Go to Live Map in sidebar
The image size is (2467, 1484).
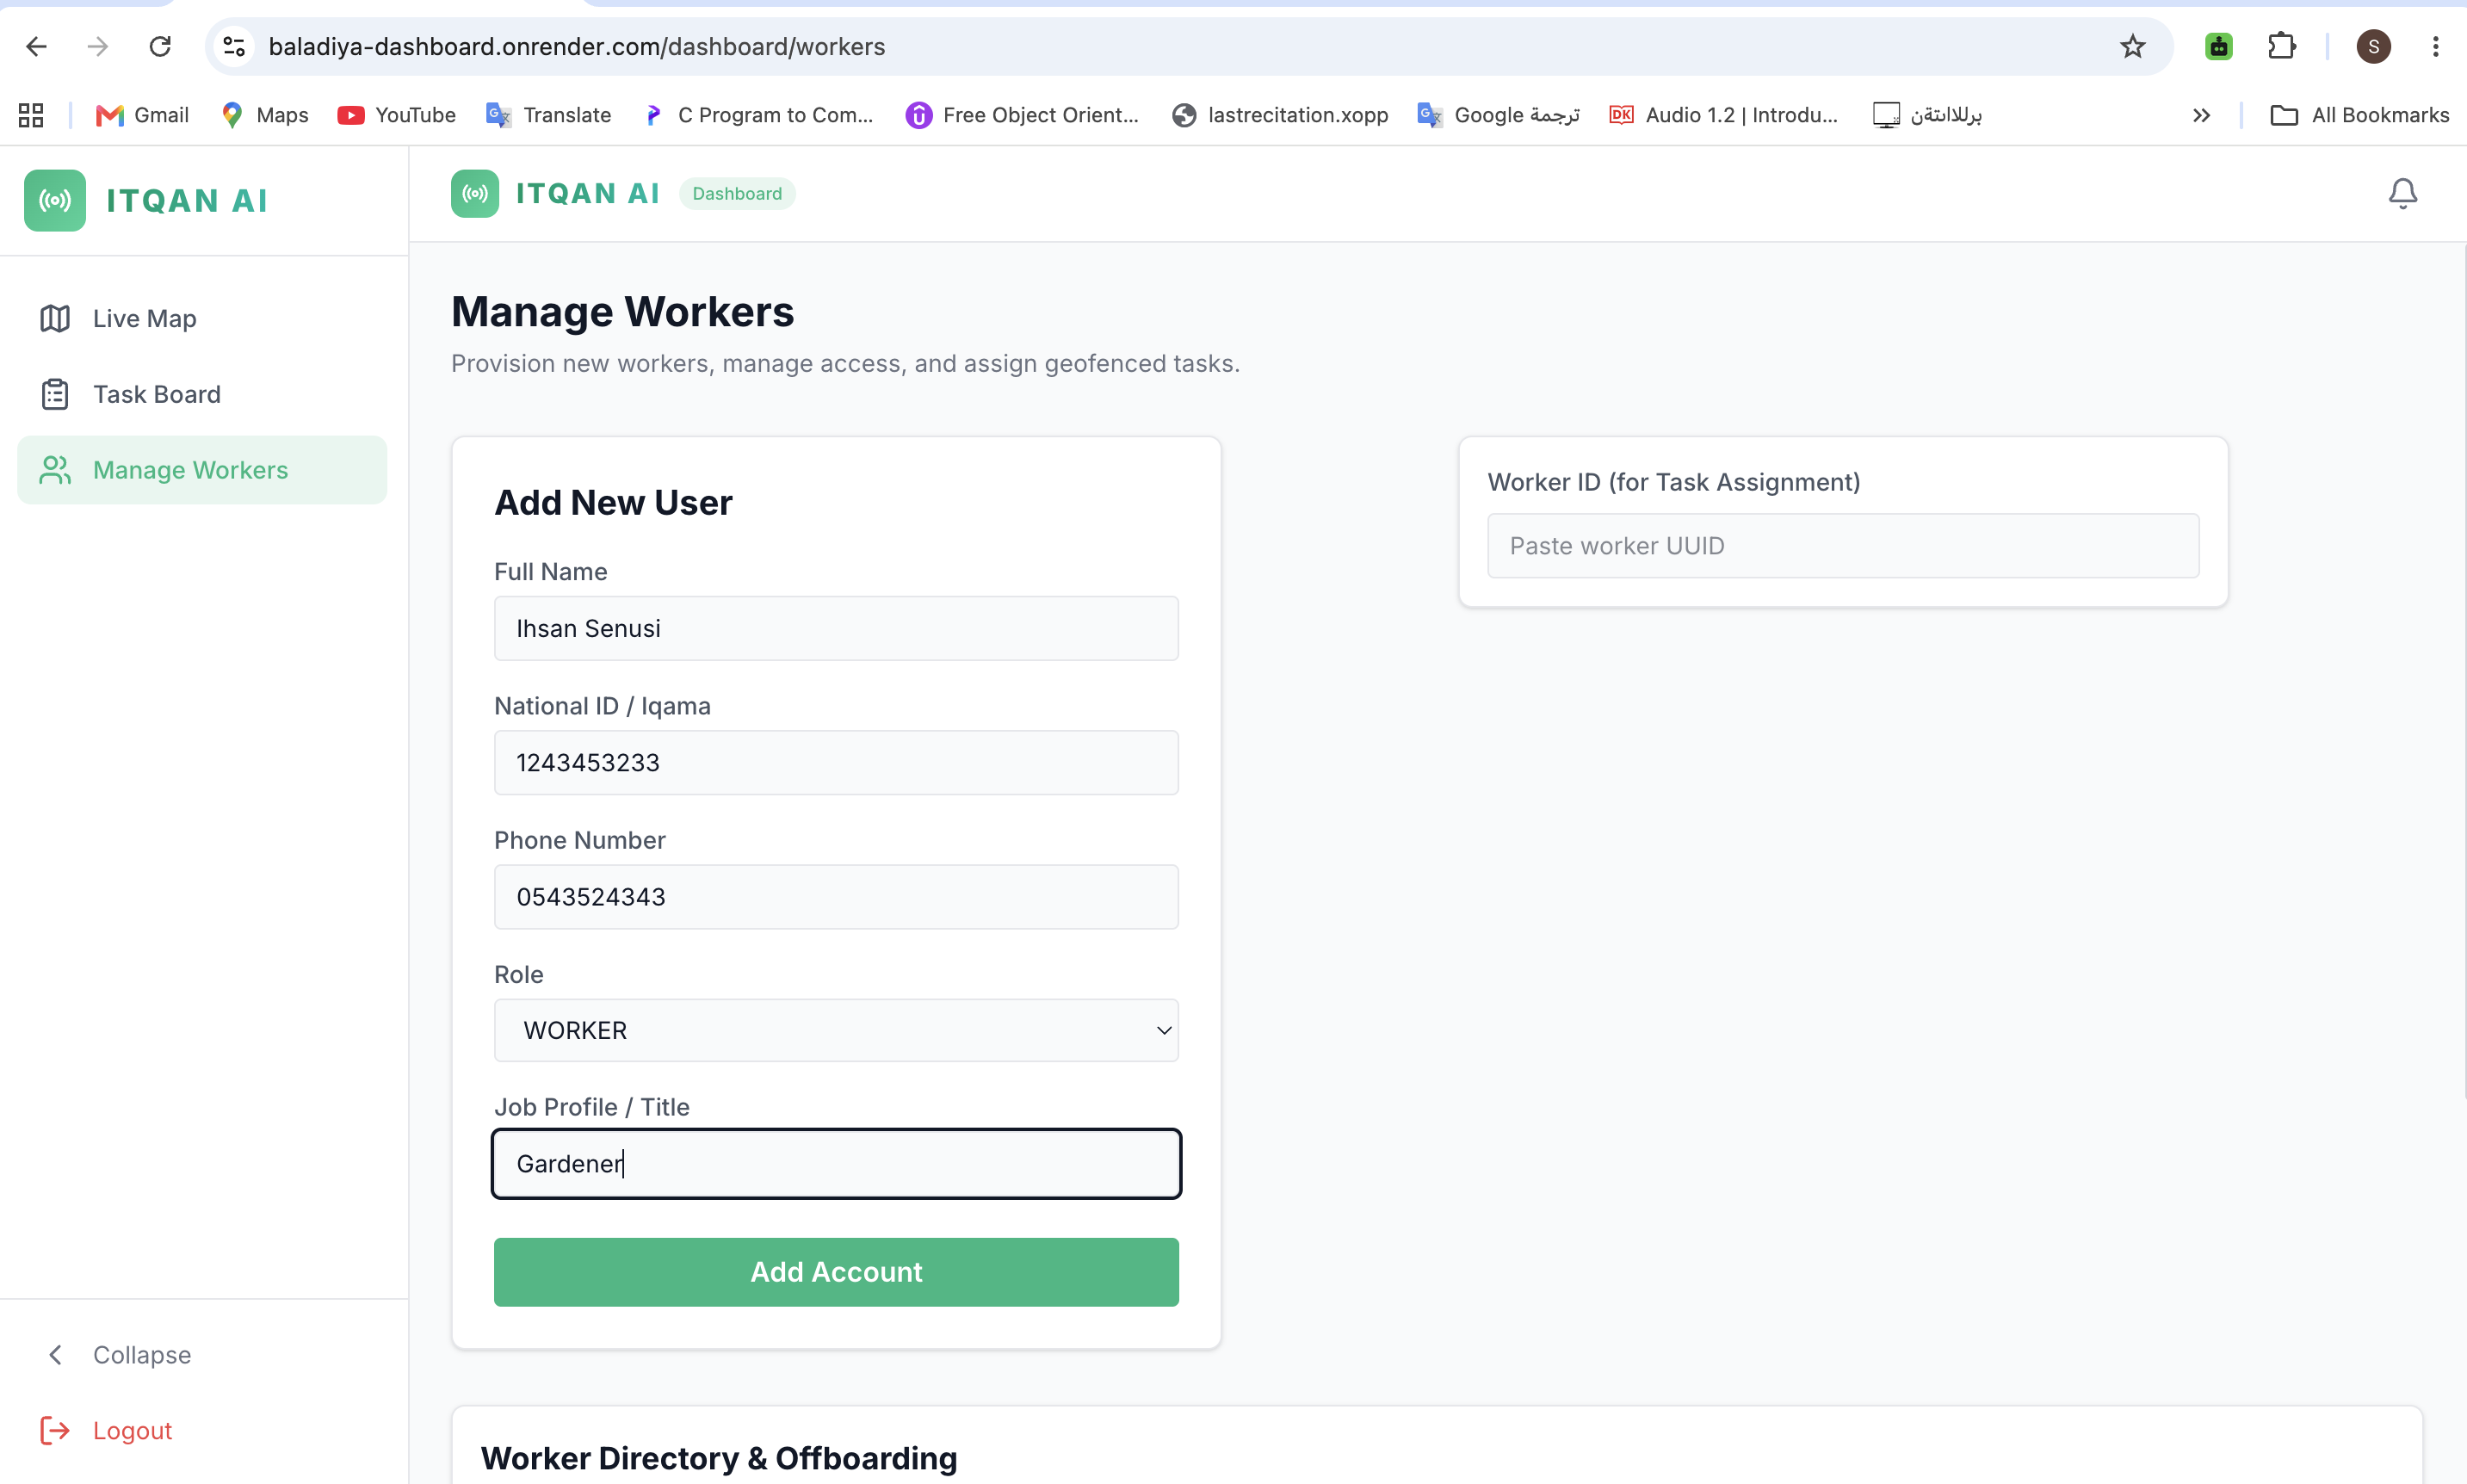point(202,318)
